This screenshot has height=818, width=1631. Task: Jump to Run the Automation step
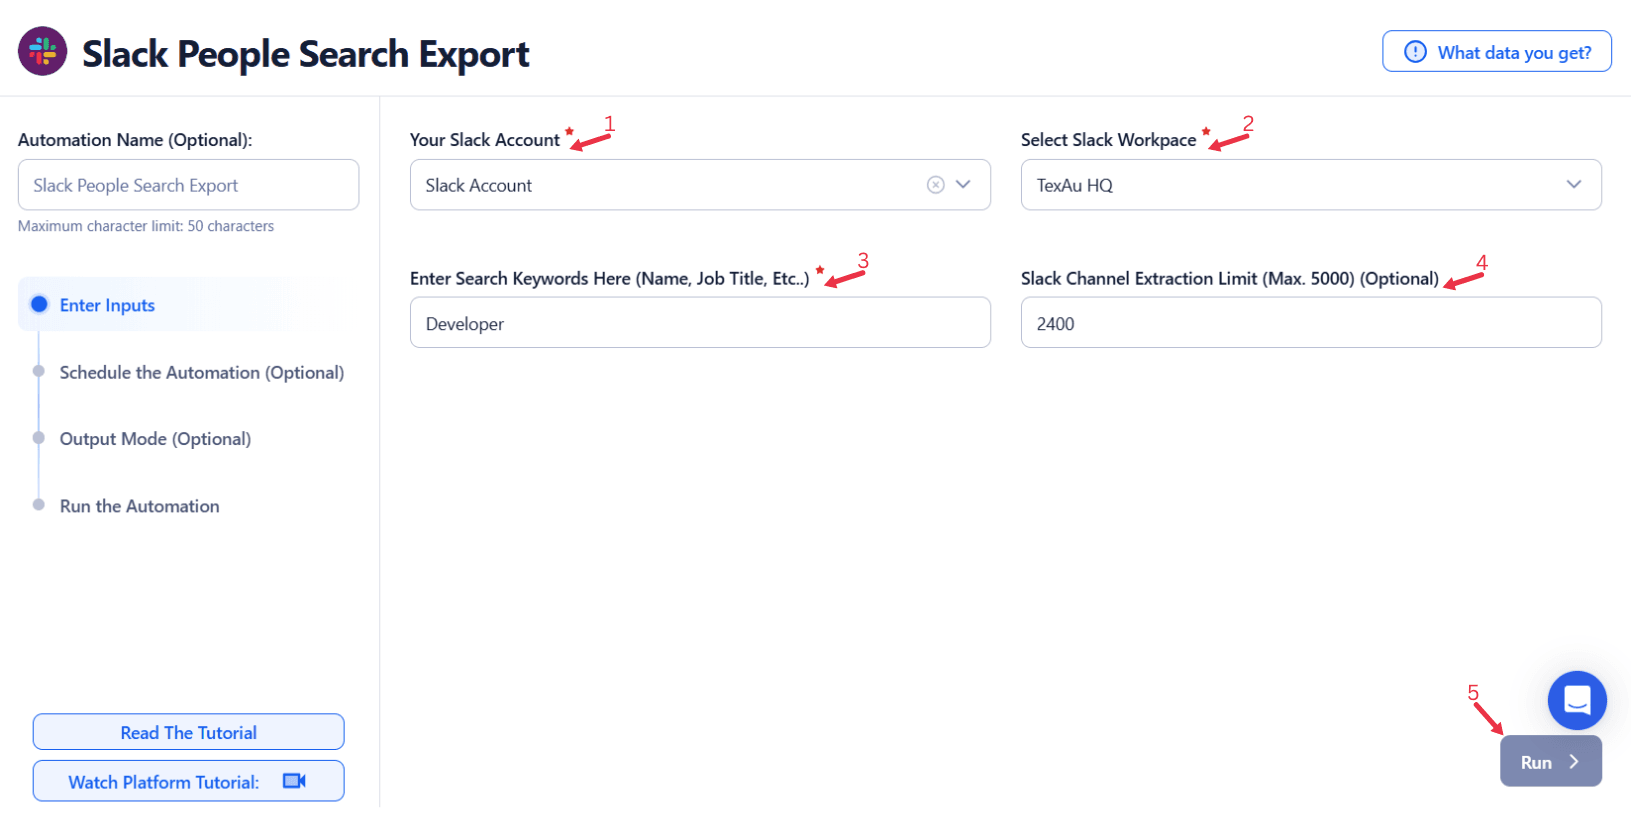click(139, 506)
